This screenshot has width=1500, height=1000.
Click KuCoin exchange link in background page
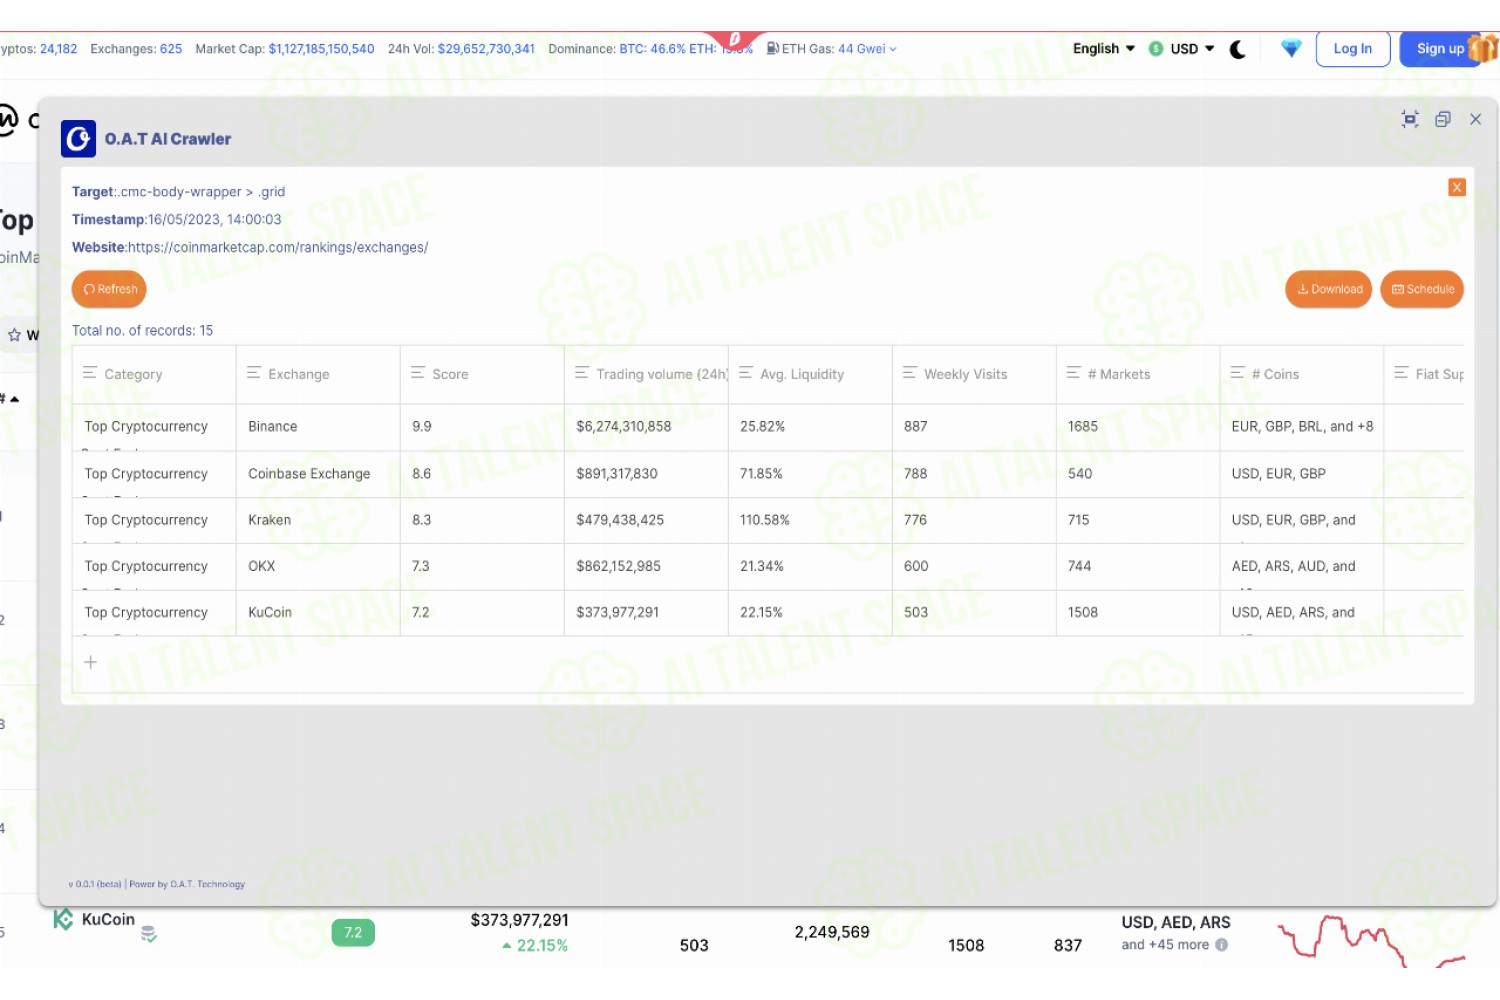pos(108,919)
